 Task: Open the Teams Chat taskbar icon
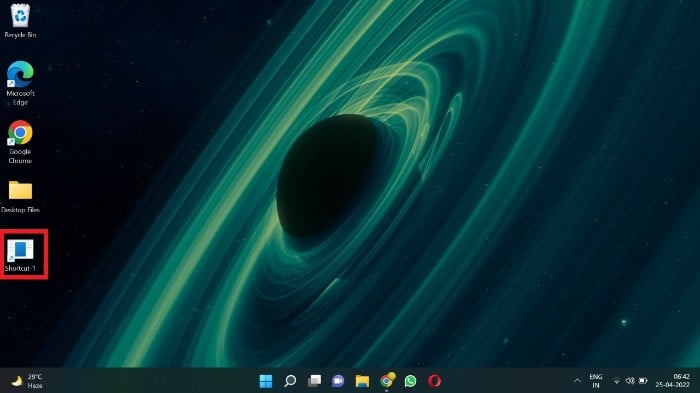pos(338,381)
